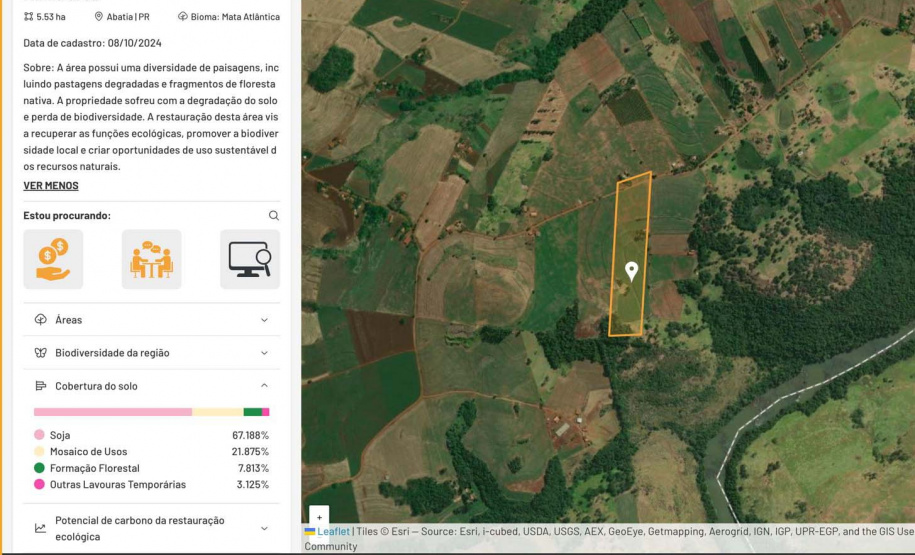This screenshot has width=915, height=555.
Task: Click the pink Soja legend swatch
Action: [39, 436]
